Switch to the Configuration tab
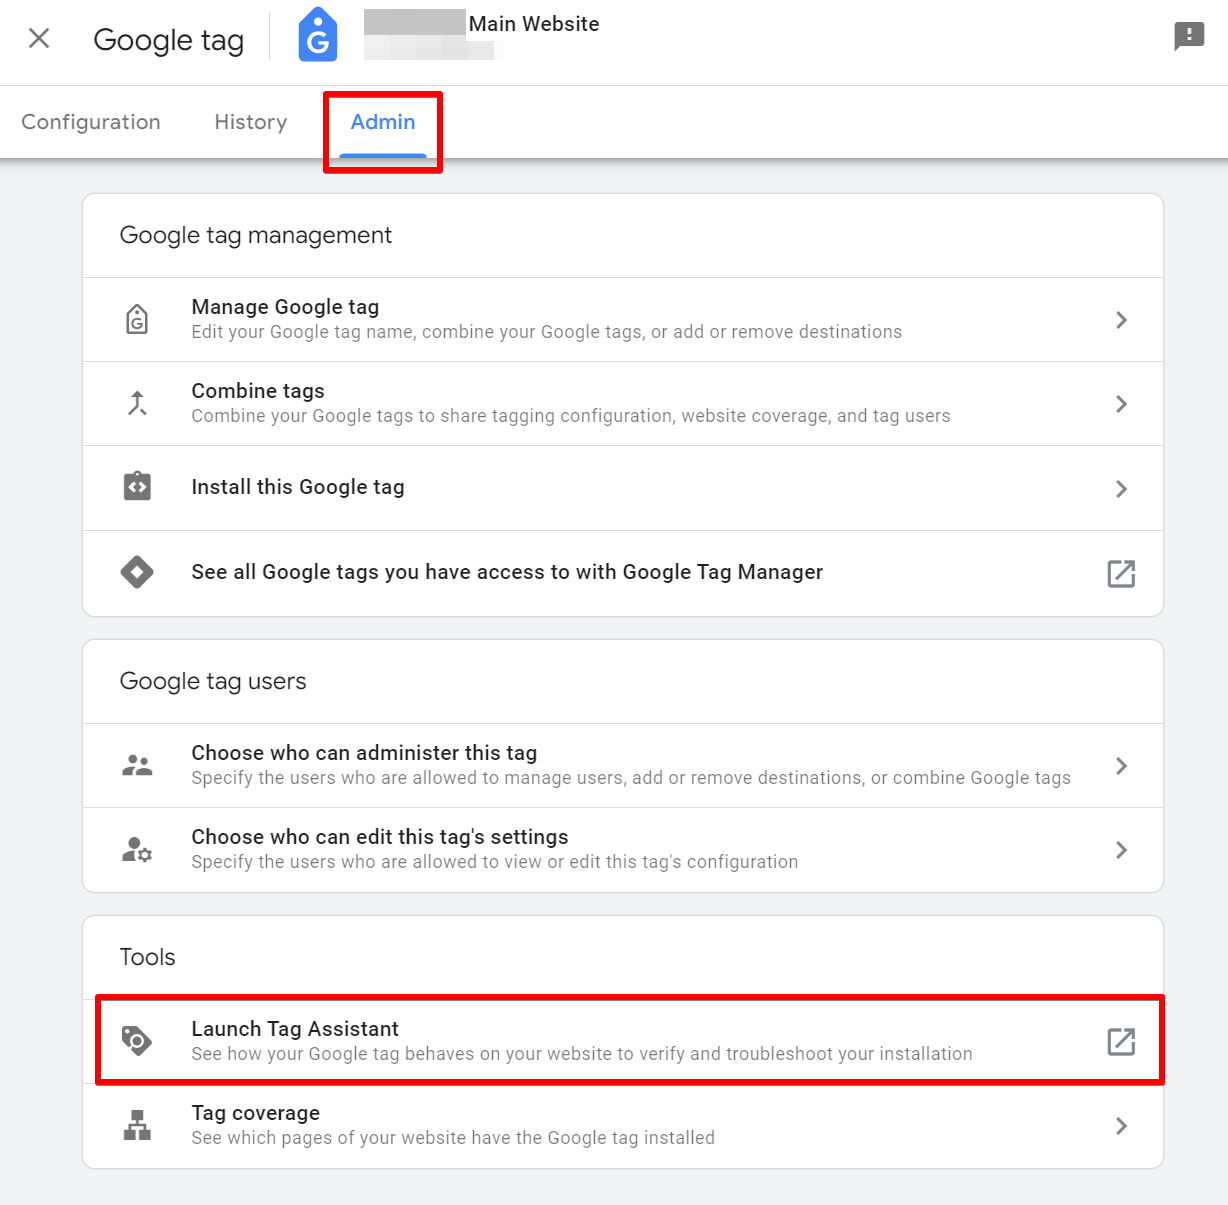 coord(90,121)
